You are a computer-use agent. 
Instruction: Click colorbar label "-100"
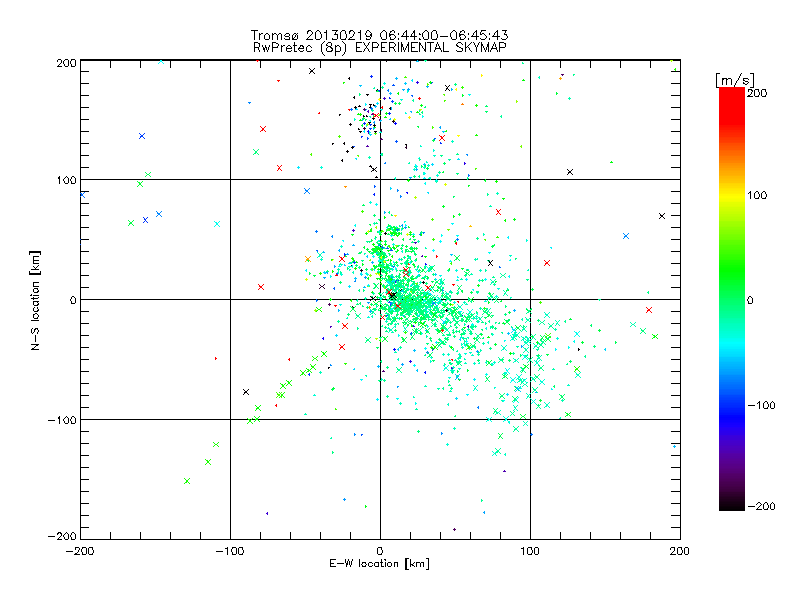pyautogui.click(x=761, y=405)
